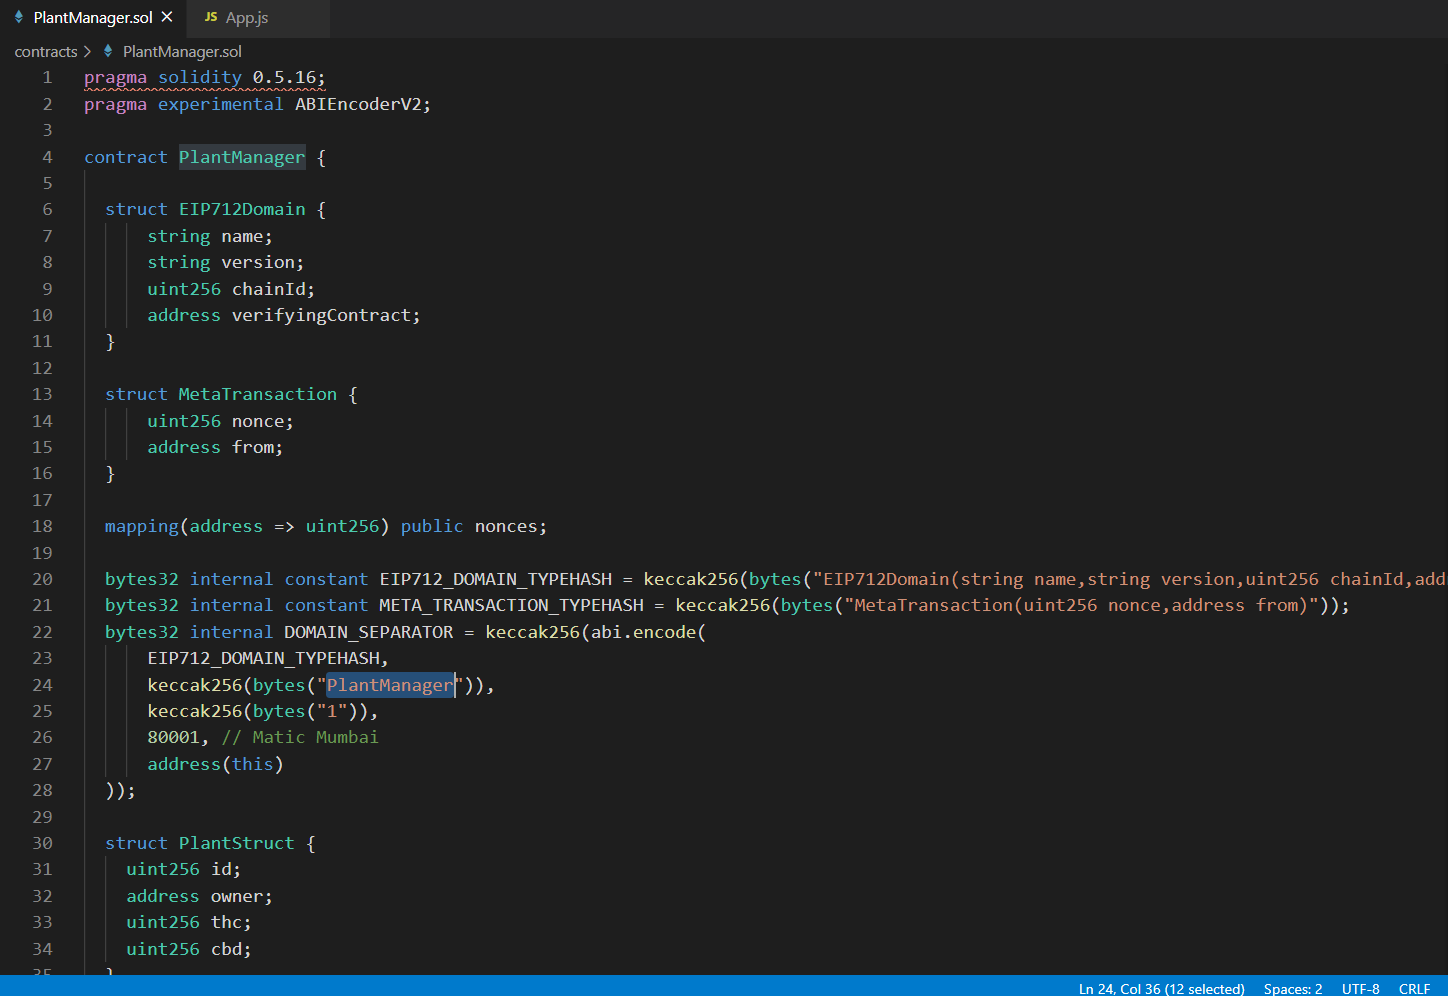The image size is (1448, 996).
Task: Switch to the PlantManager.sol tab
Action: pyautogui.click(x=92, y=18)
